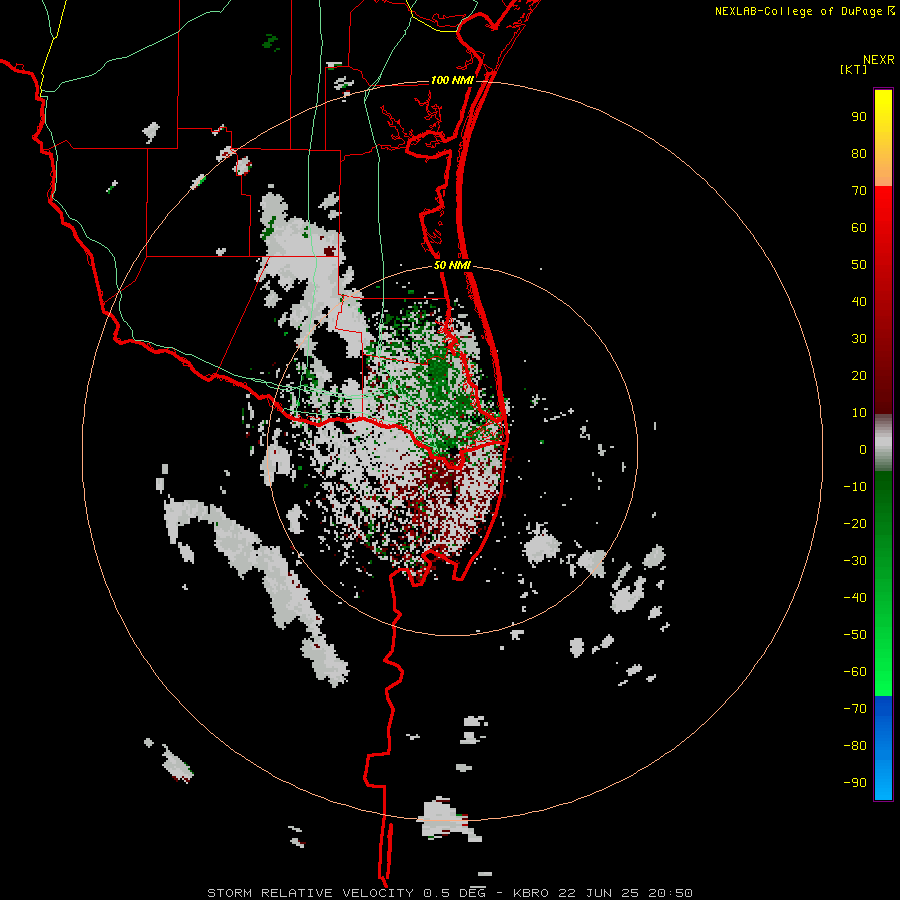Select the 100 NMI range ring label
The height and width of the screenshot is (900, 900).
click(x=452, y=80)
